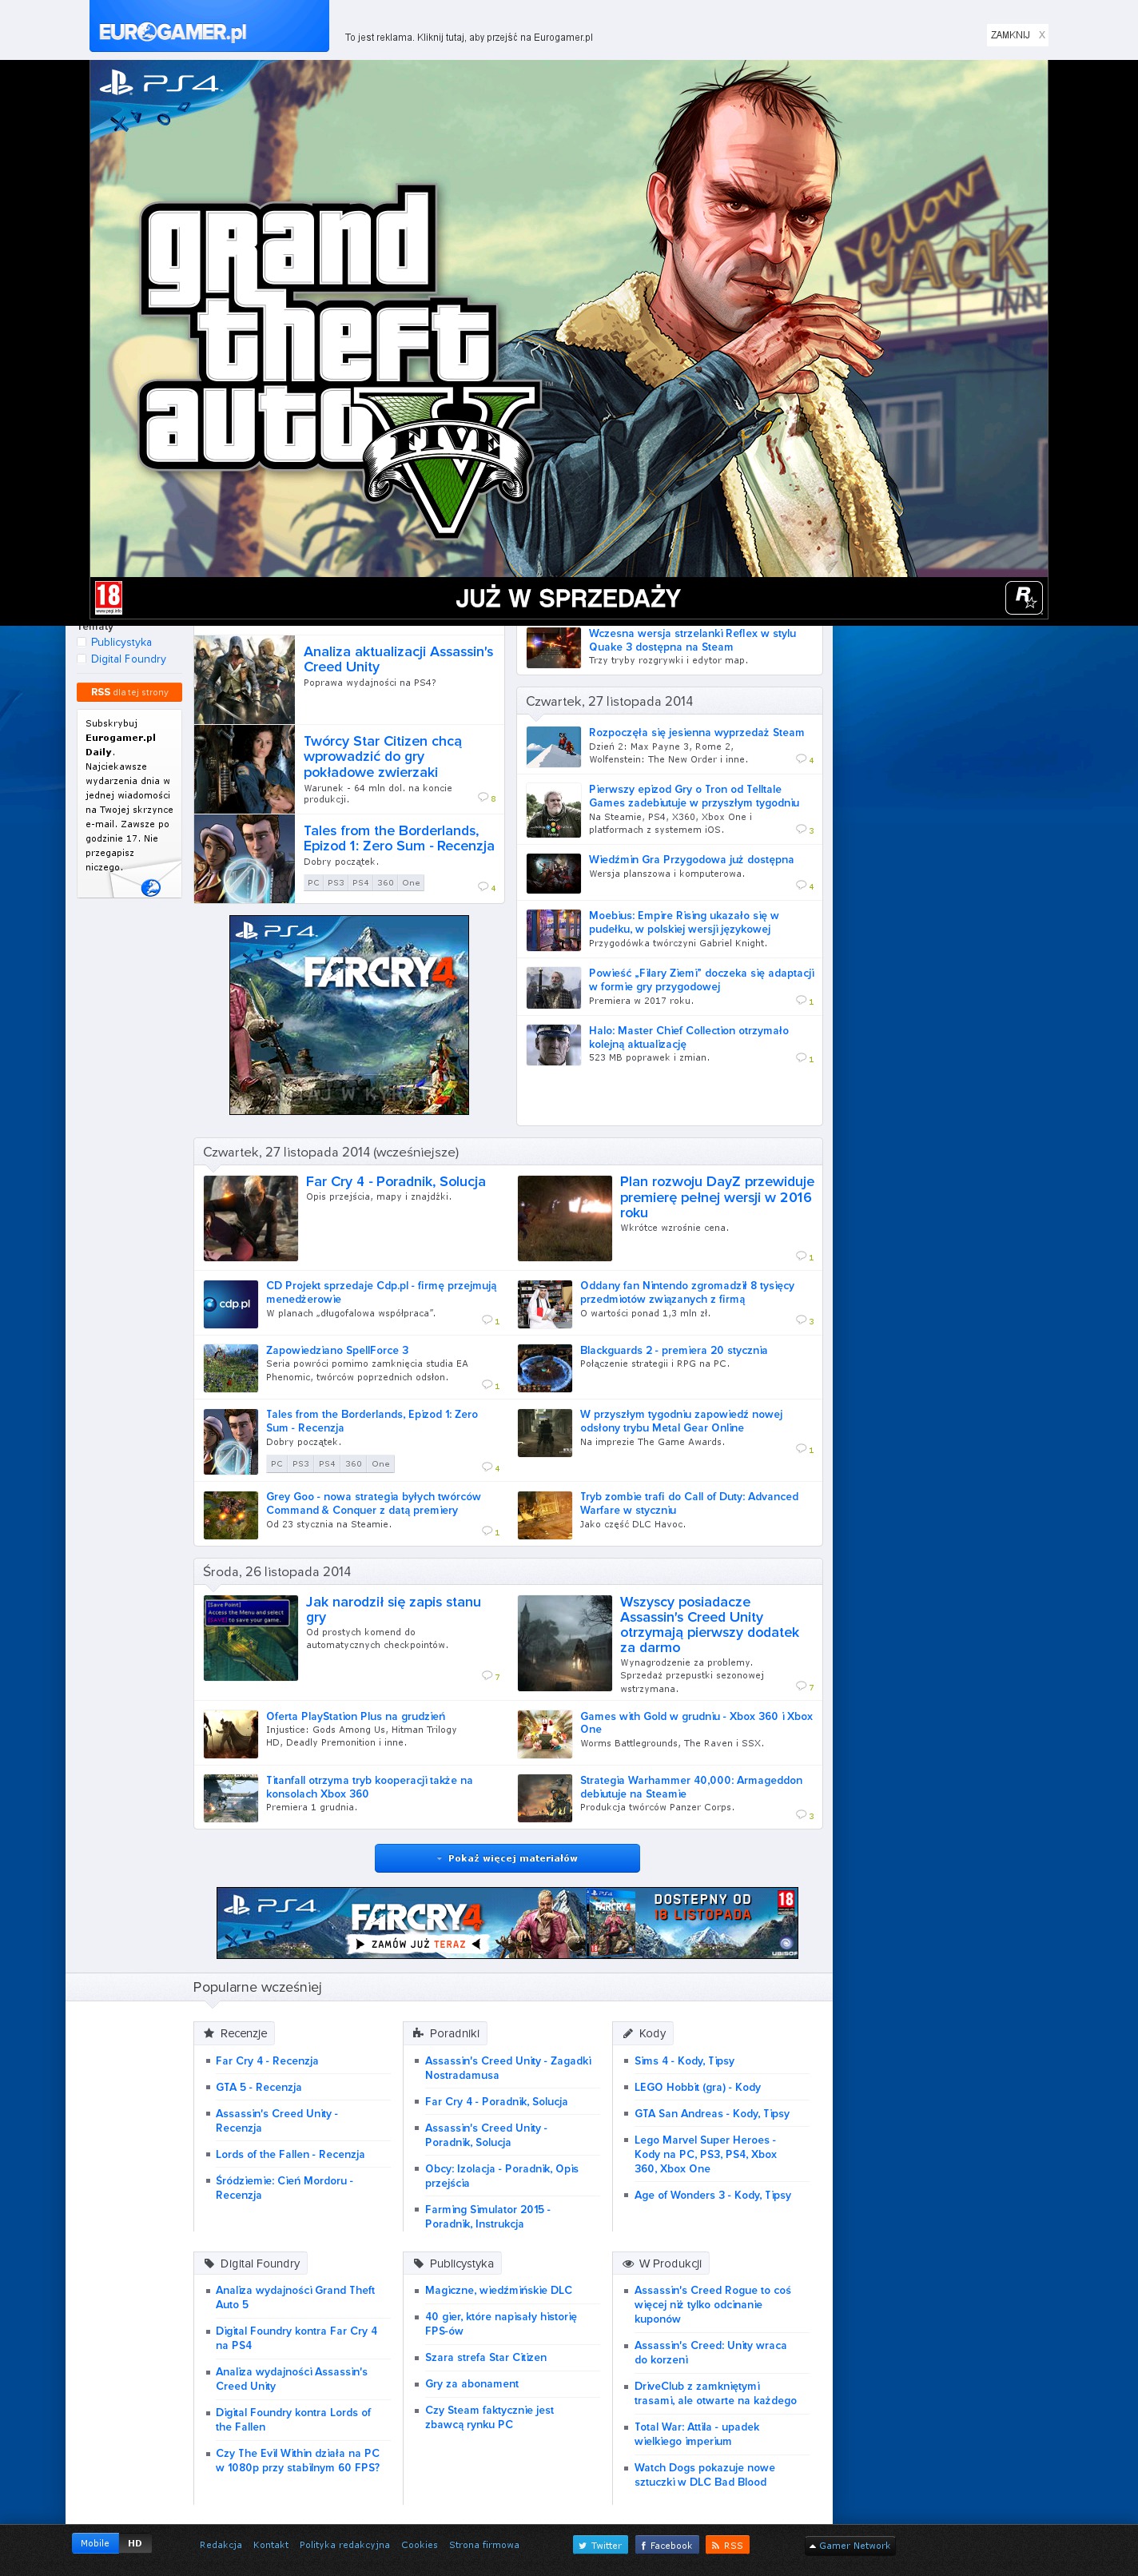Image resolution: width=1138 pixels, height=2576 pixels.
Task: Click the Eurogamer.pl logo at top
Action: pyautogui.click(x=173, y=32)
